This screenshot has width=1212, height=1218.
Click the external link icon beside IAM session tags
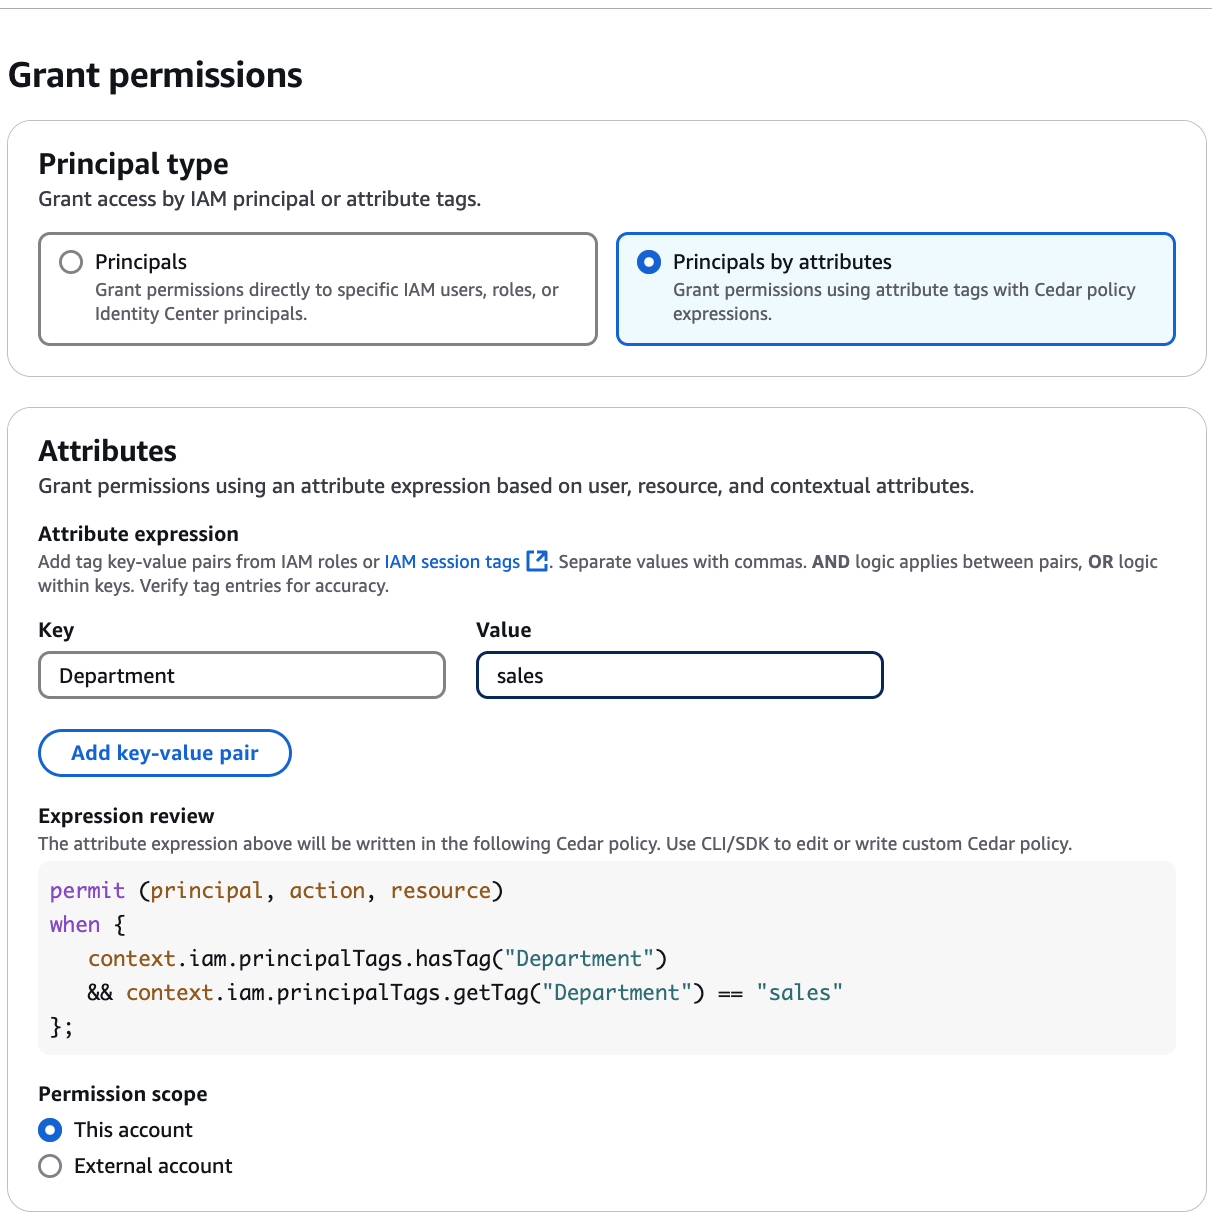(537, 561)
